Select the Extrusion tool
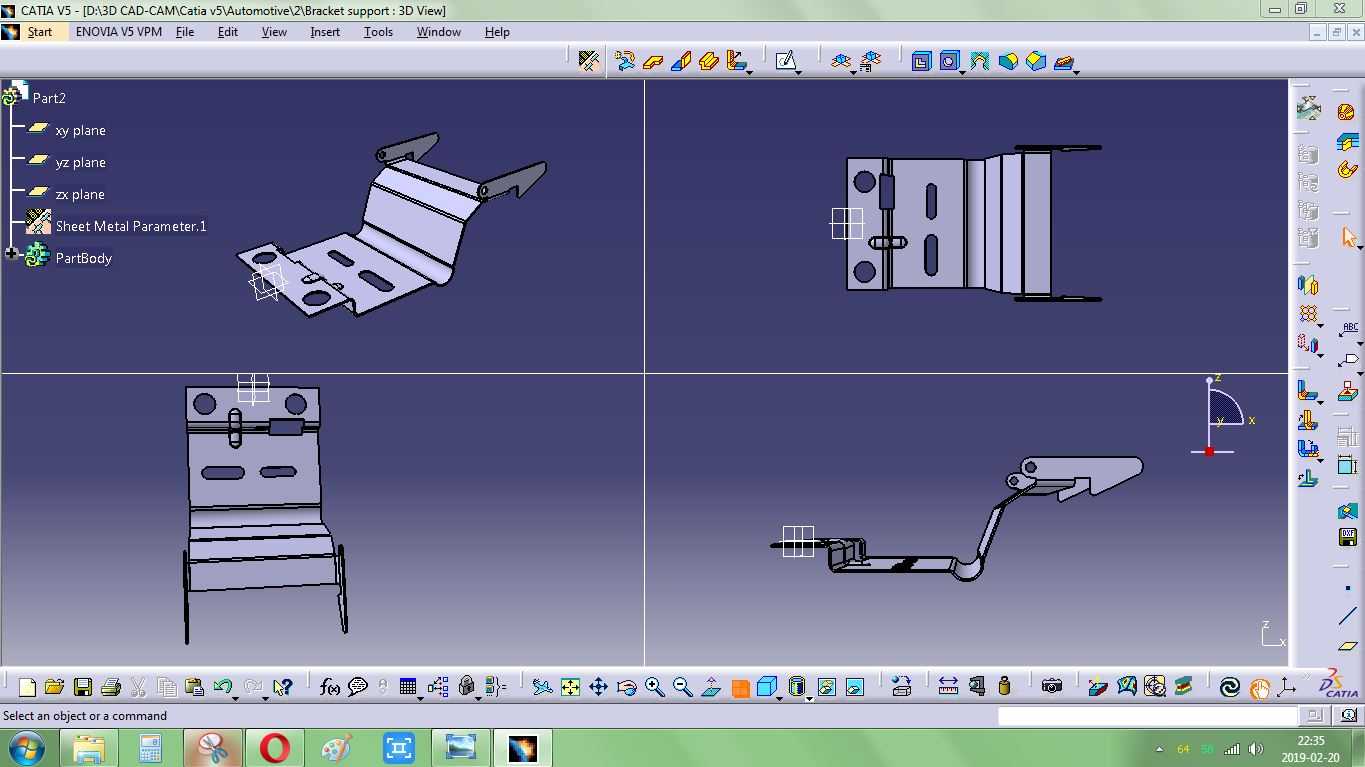 click(x=709, y=61)
